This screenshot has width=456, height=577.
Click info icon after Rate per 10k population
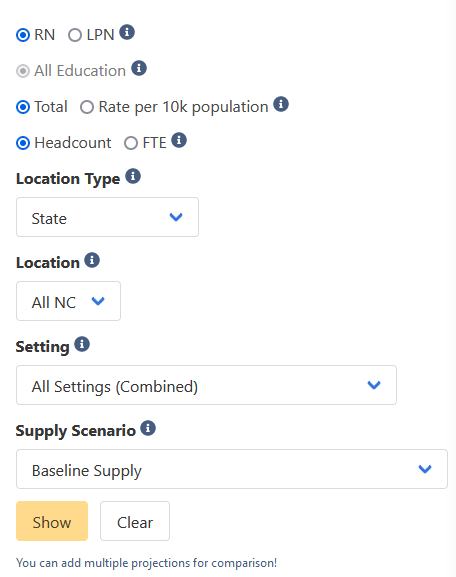click(x=281, y=104)
